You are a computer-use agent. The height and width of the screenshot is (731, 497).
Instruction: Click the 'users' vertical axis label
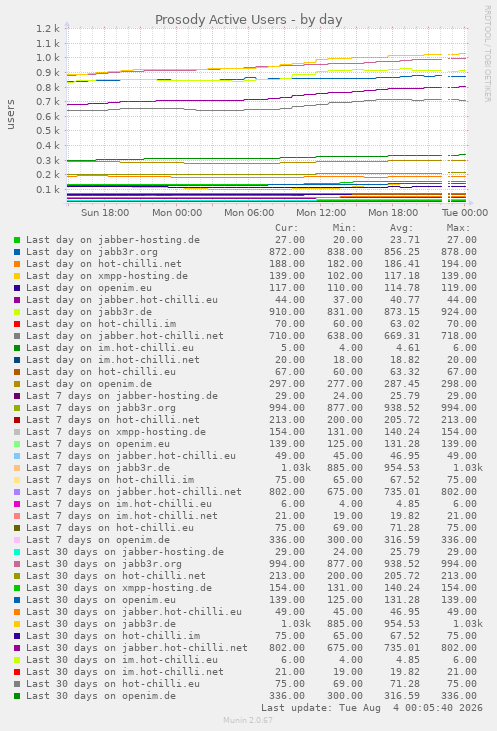click(10, 114)
